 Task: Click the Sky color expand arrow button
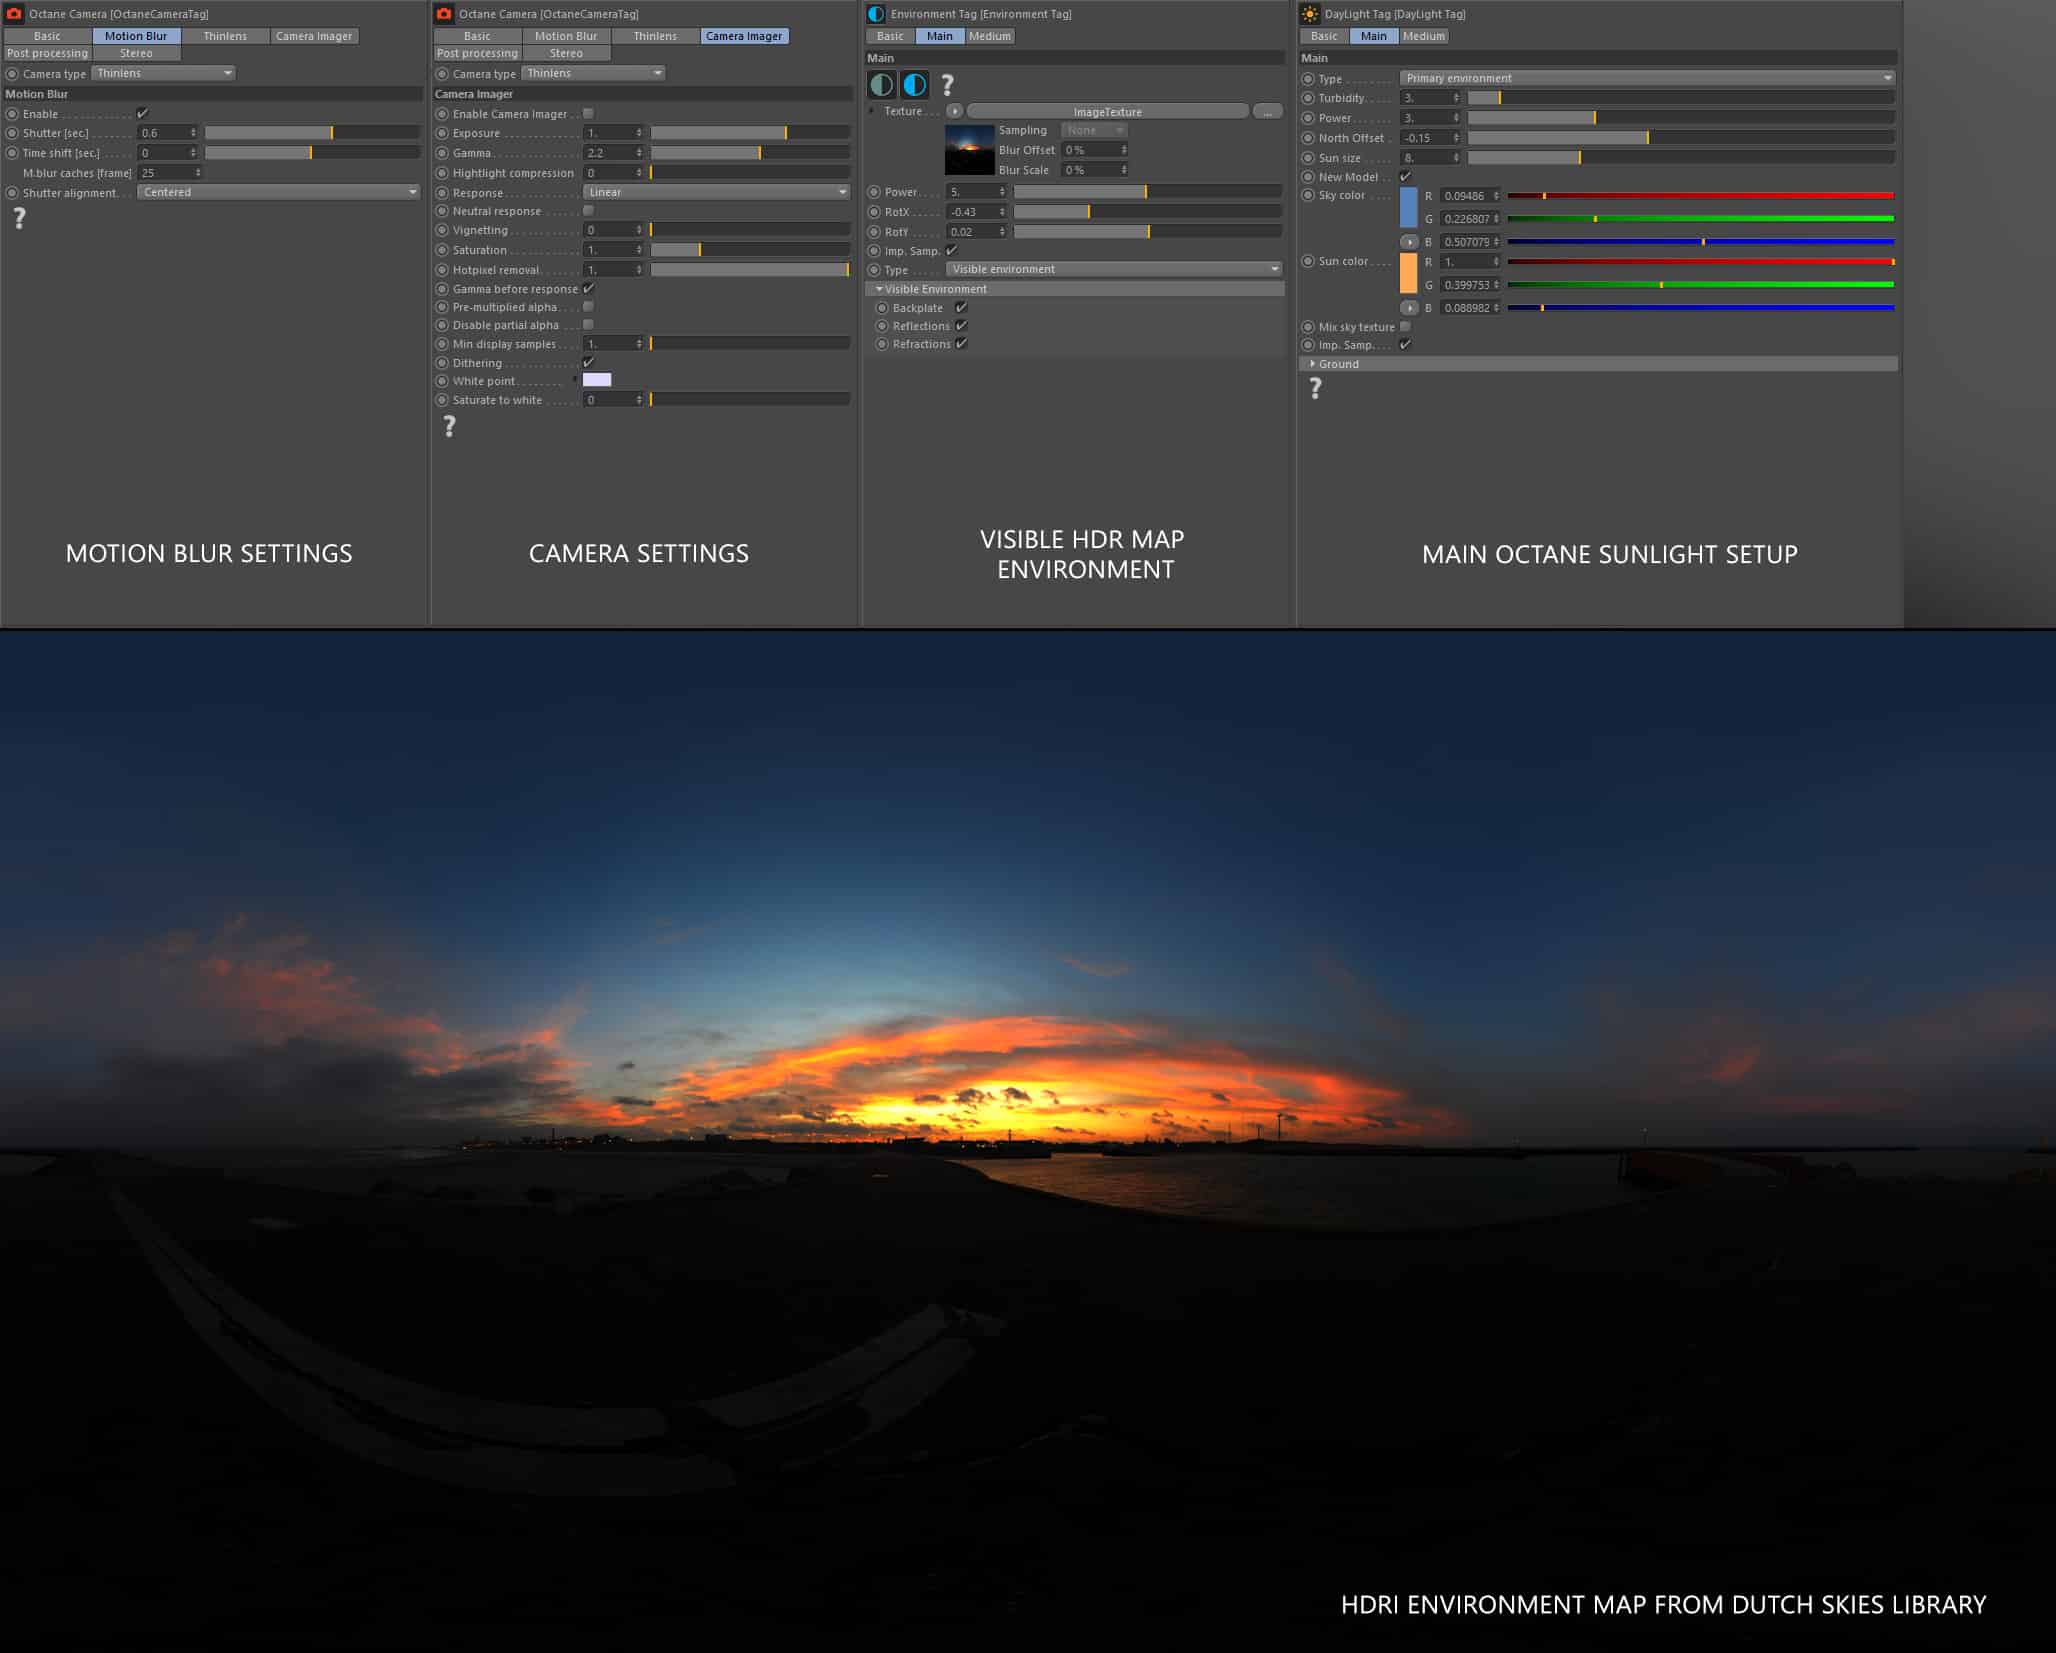[x=1409, y=242]
